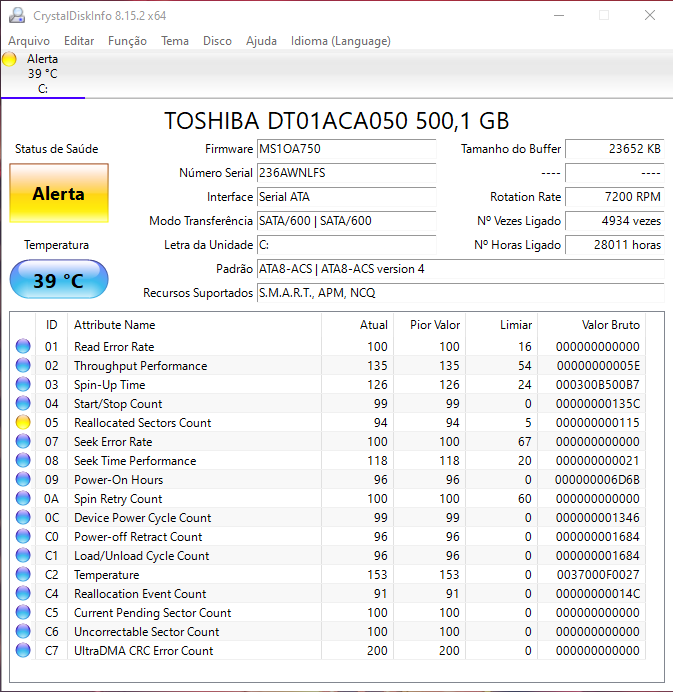The height and width of the screenshot is (692, 673).
Task: Click the disk title TOSHIBA DT01ACA050 500,1 GB
Action: click(337, 120)
